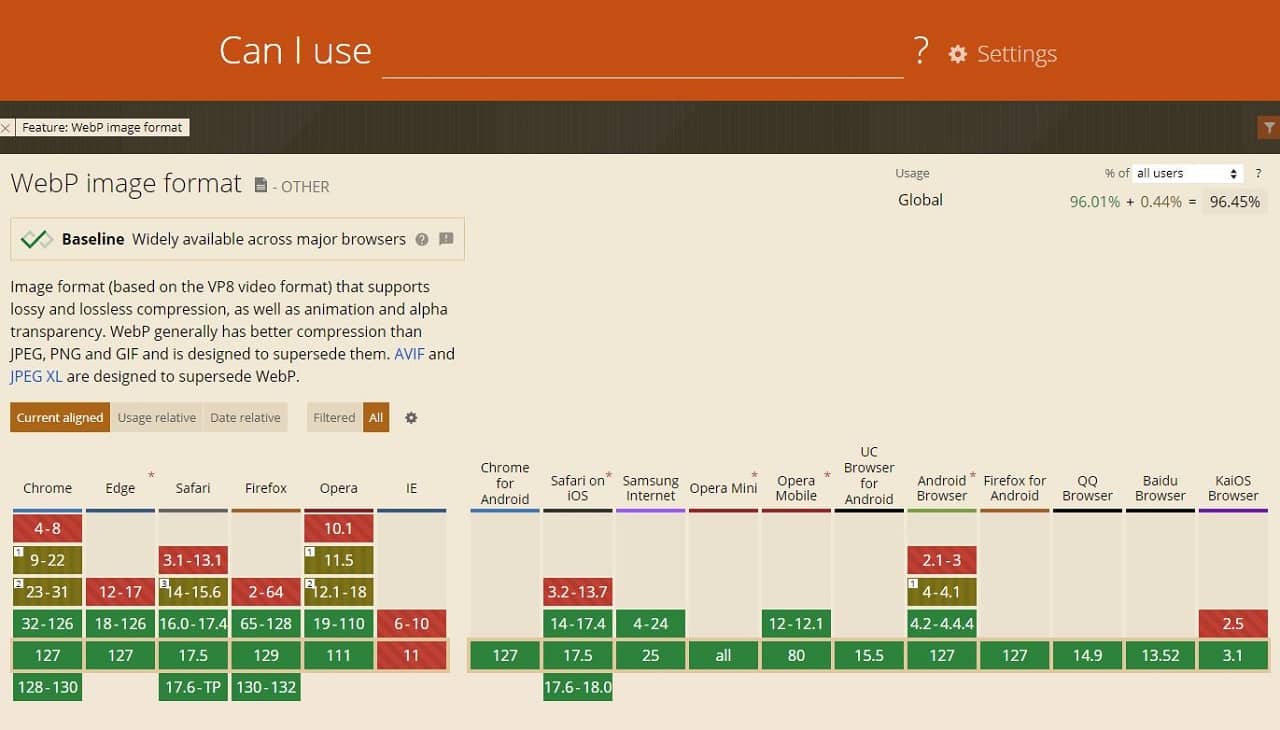
Task: Select the Current aligned view
Action: point(60,418)
